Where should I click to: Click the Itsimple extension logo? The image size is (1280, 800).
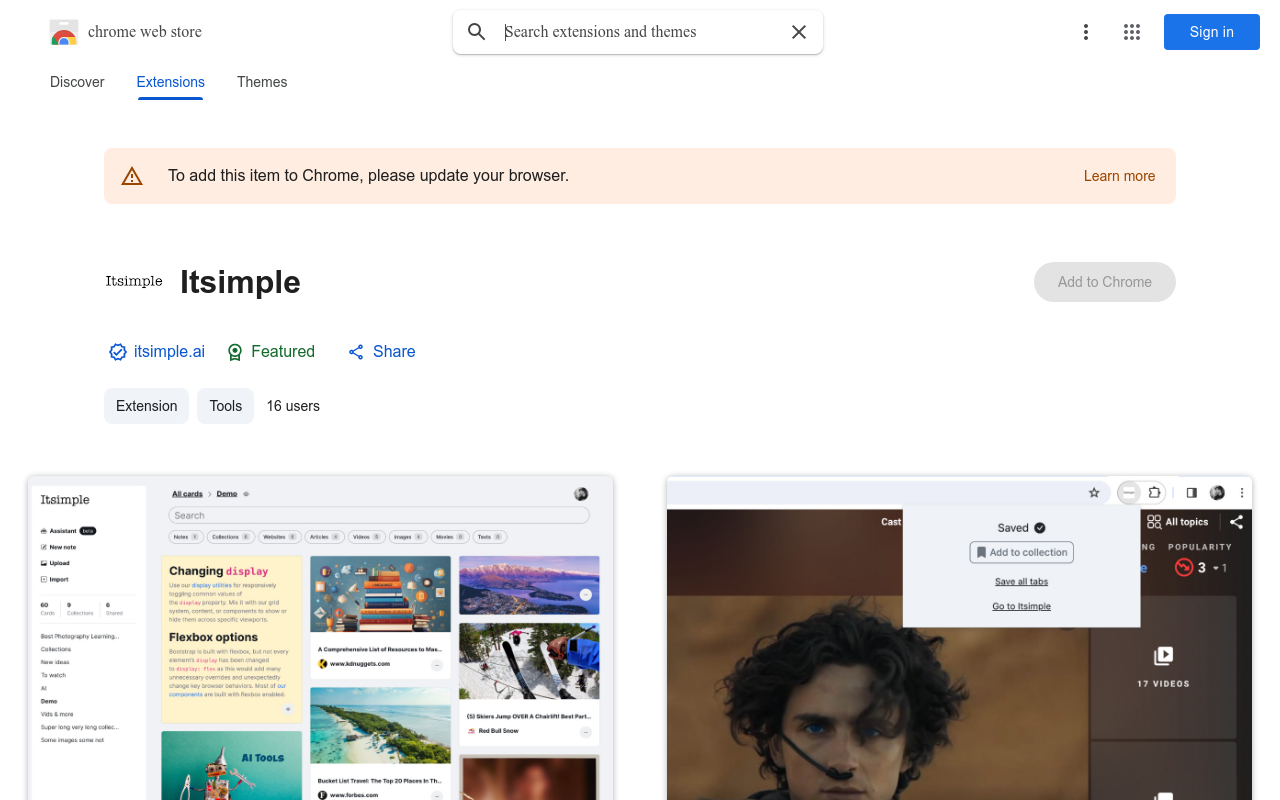[134, 282]
